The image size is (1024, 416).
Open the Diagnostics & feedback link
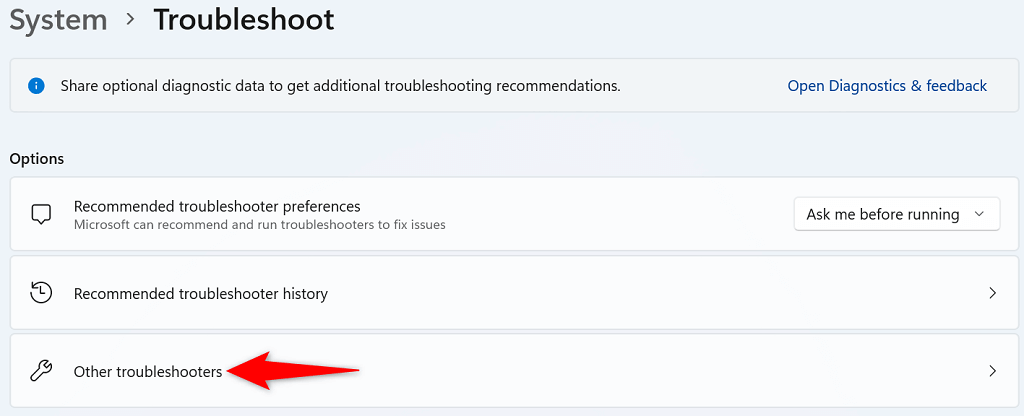pos(887,86)
